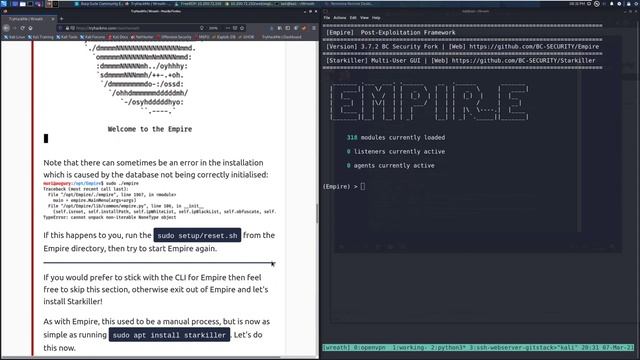Bookmark this page with star icon
The height and width of the screenshot is (360, 640).
click(x=242, y=28)
